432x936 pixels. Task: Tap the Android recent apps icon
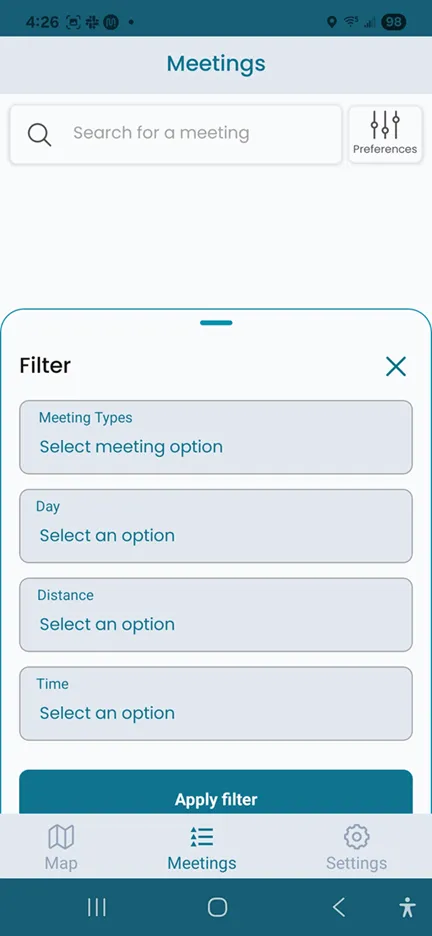pos(97,907)
